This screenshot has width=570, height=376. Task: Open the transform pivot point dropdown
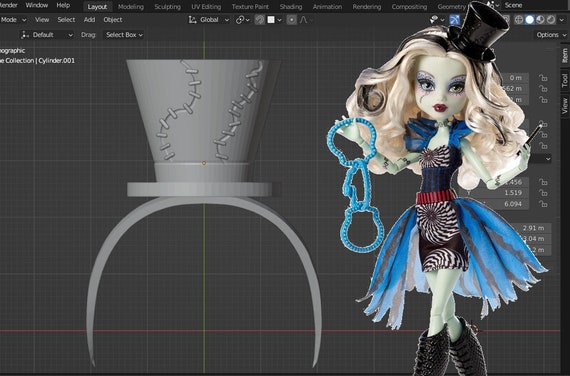pos(242,20)
